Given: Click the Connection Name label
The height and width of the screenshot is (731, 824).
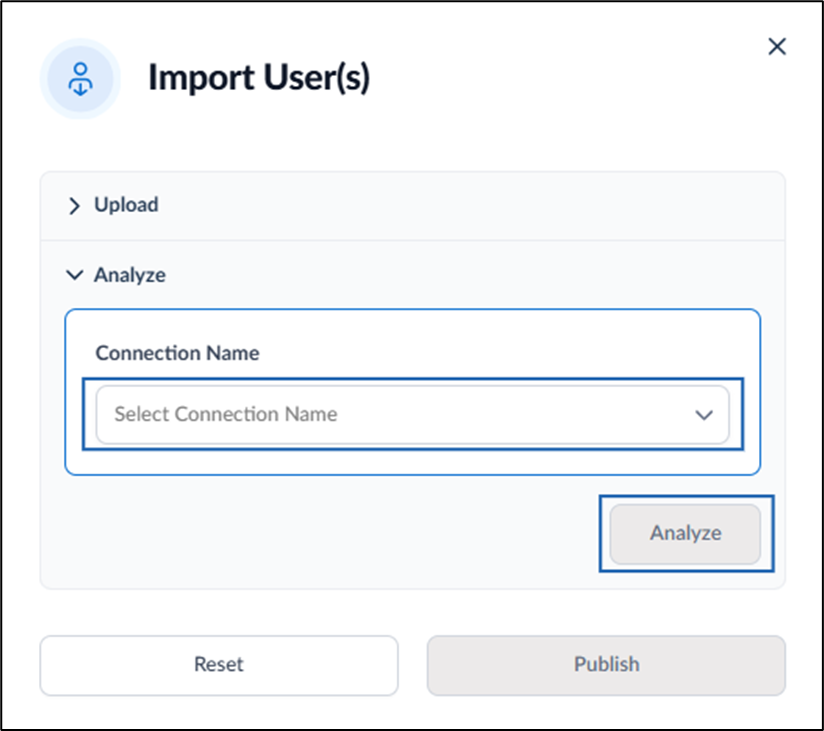Looking at the screenshot, I should coord(177,353).
